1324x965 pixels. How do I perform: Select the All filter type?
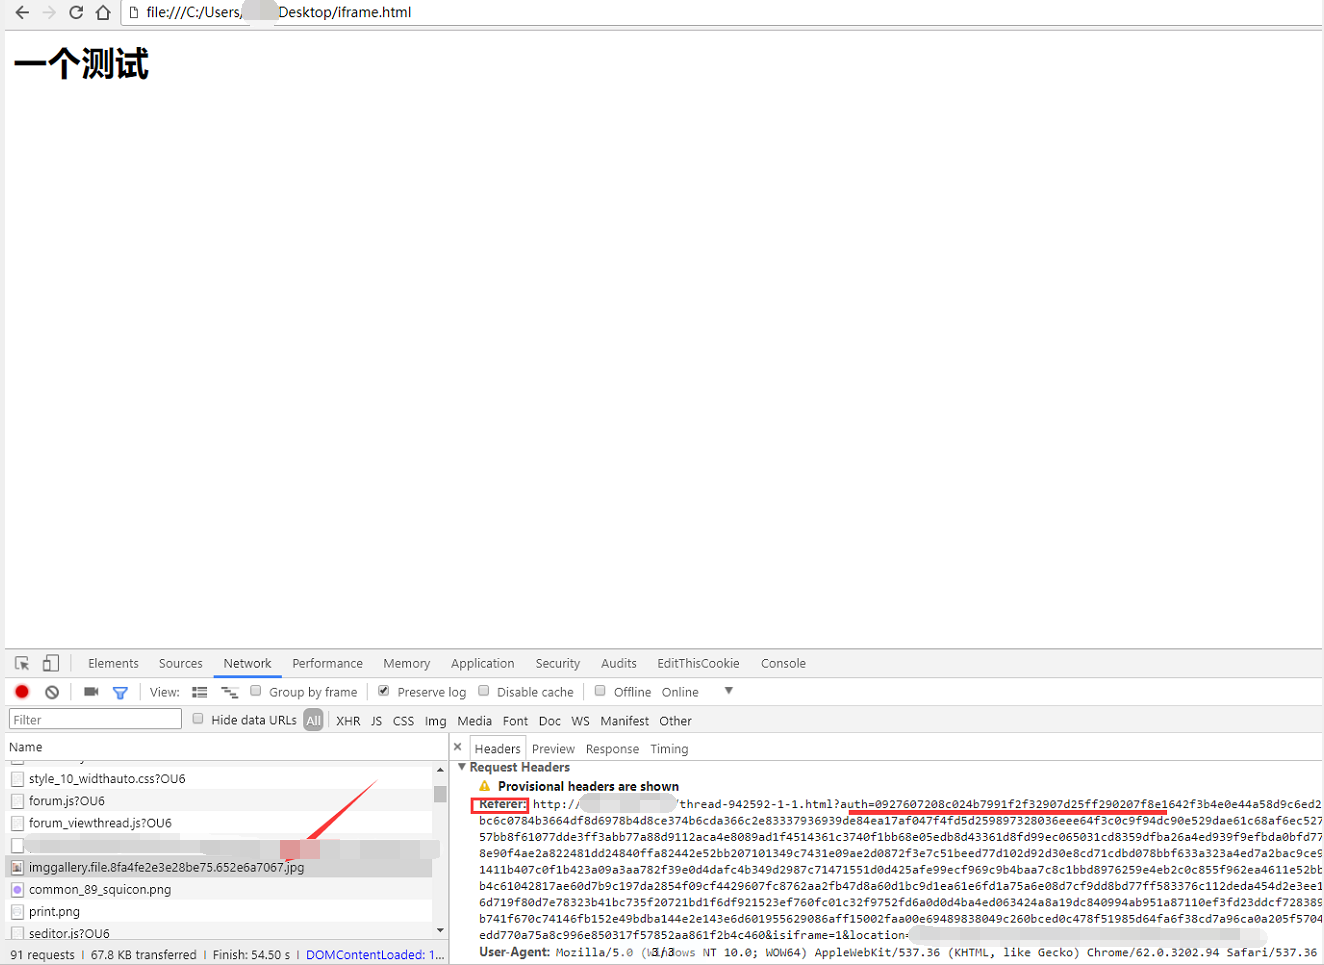click(x=313, y=720)
